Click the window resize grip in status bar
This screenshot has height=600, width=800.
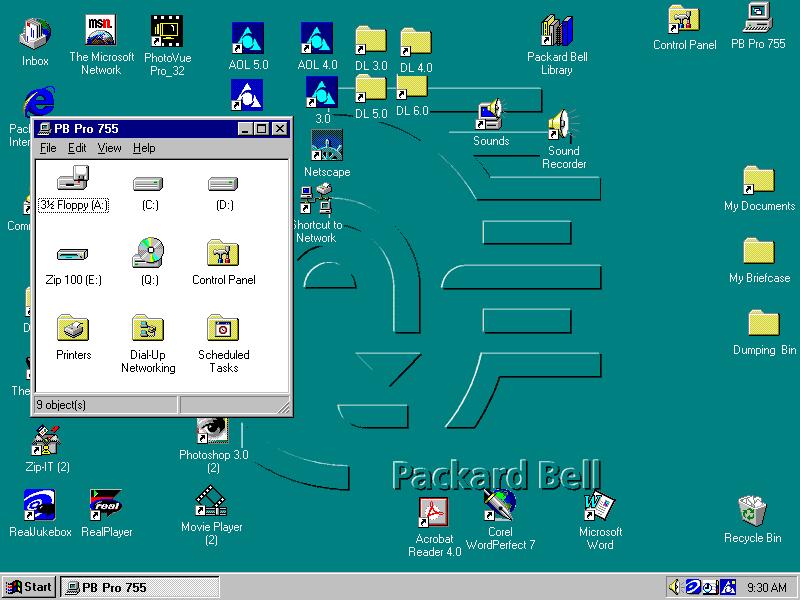tap(283, 407)
